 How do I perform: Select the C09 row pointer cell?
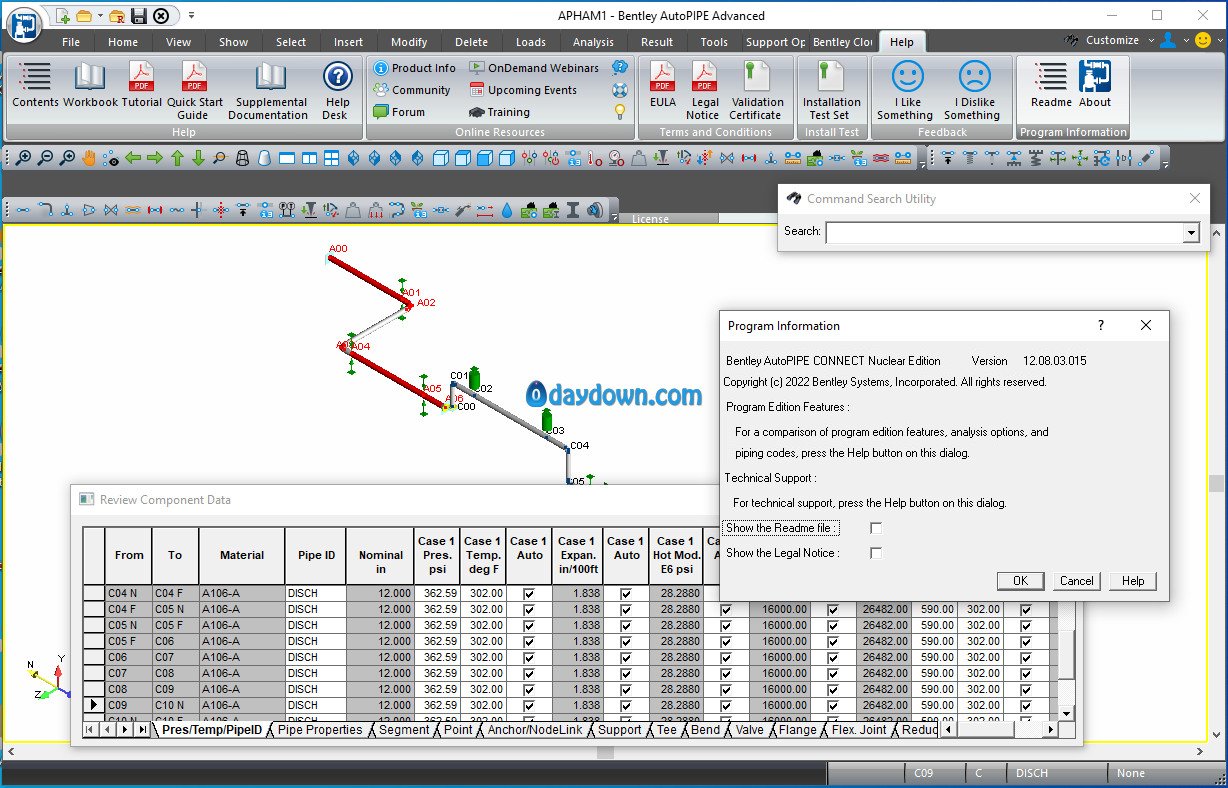(x=94, y=705)
